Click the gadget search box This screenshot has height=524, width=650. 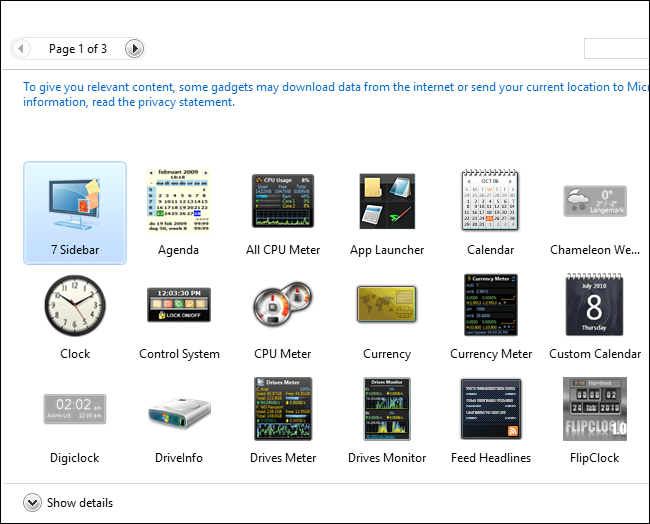point(618,48)
